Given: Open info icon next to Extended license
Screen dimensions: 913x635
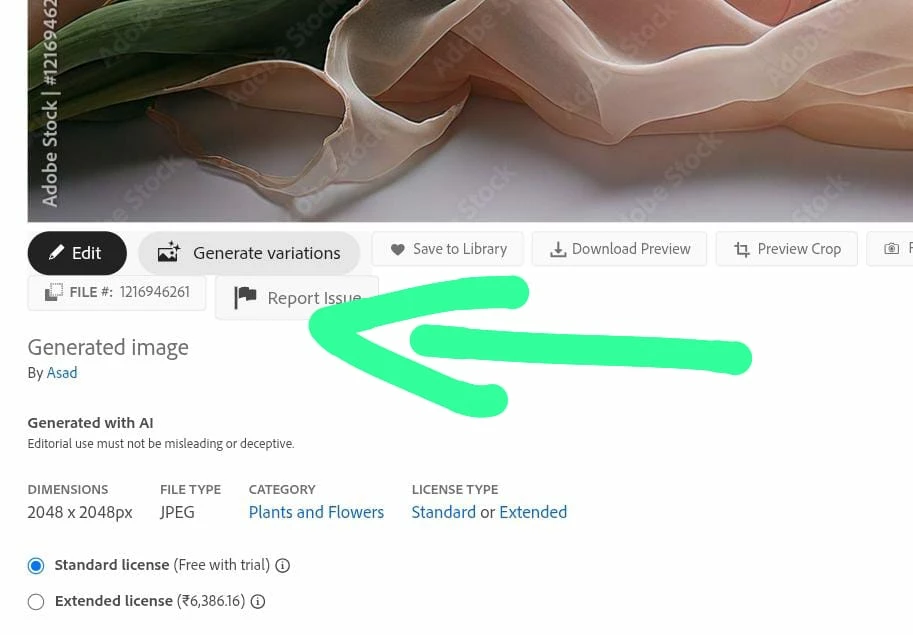Looking at the screenshot, I should [x=257, y=601].
